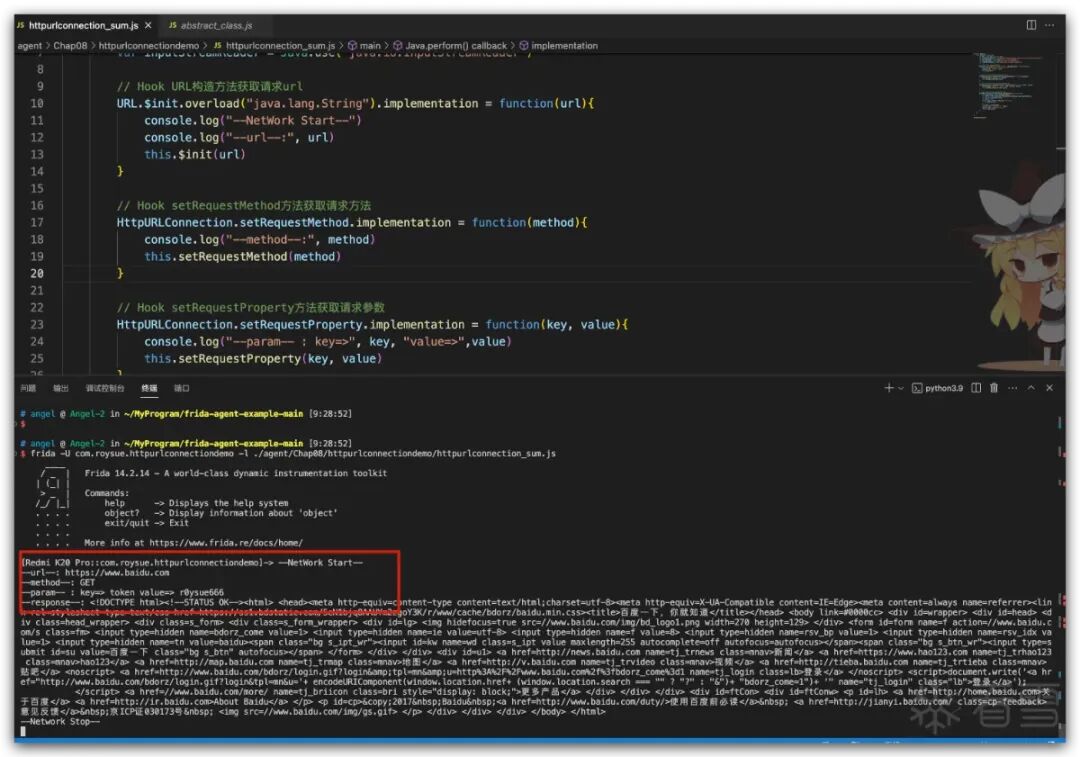The width and height of the screenshot is (1080, 757).
Task: Kill the terminal with the trash icon
Action: (994, 388)
